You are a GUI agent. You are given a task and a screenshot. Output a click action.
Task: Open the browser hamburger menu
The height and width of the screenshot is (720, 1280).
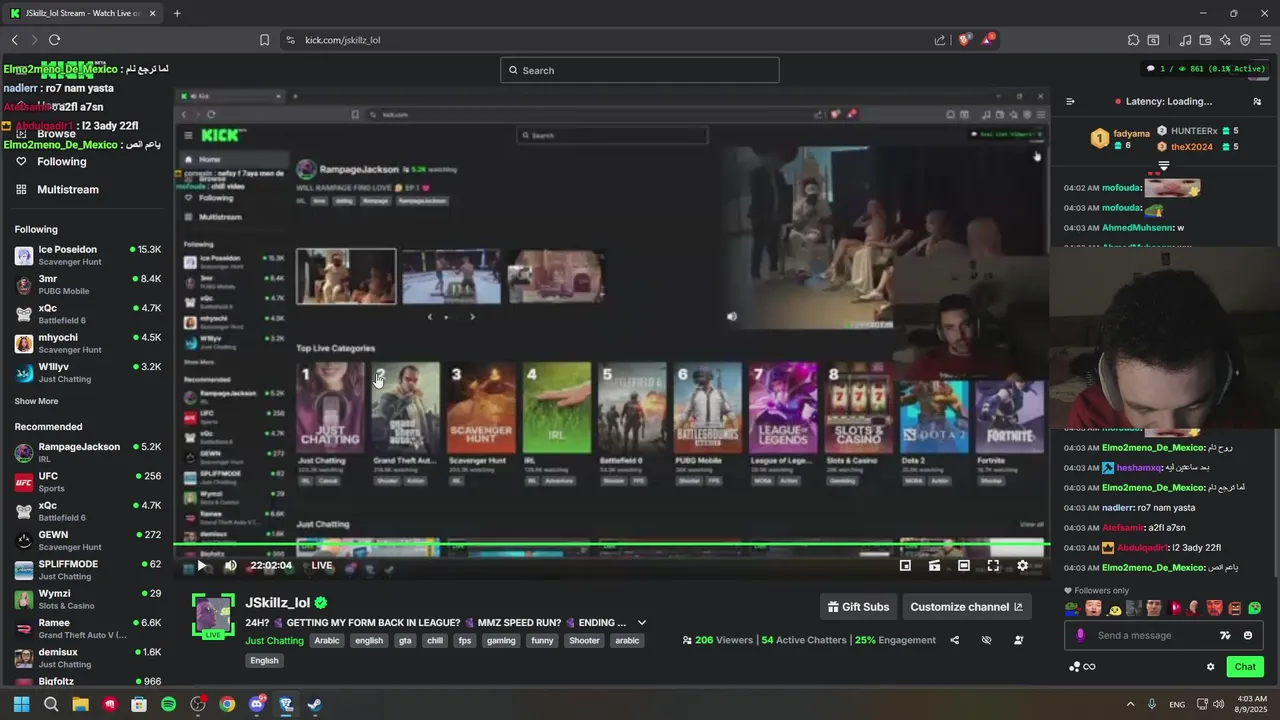[1265, 40]
